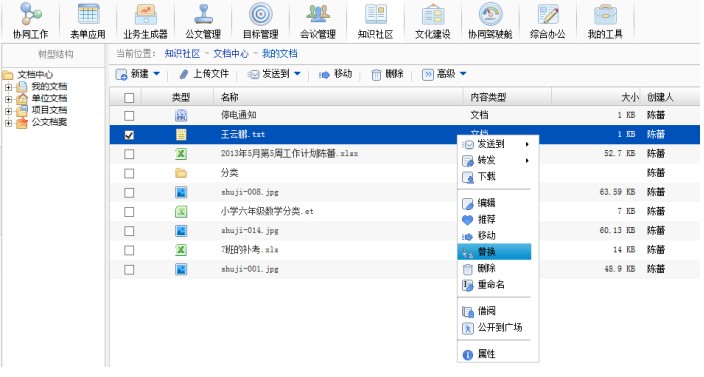Follow the 文档中心 breadcrumb link

pos(231,54)
